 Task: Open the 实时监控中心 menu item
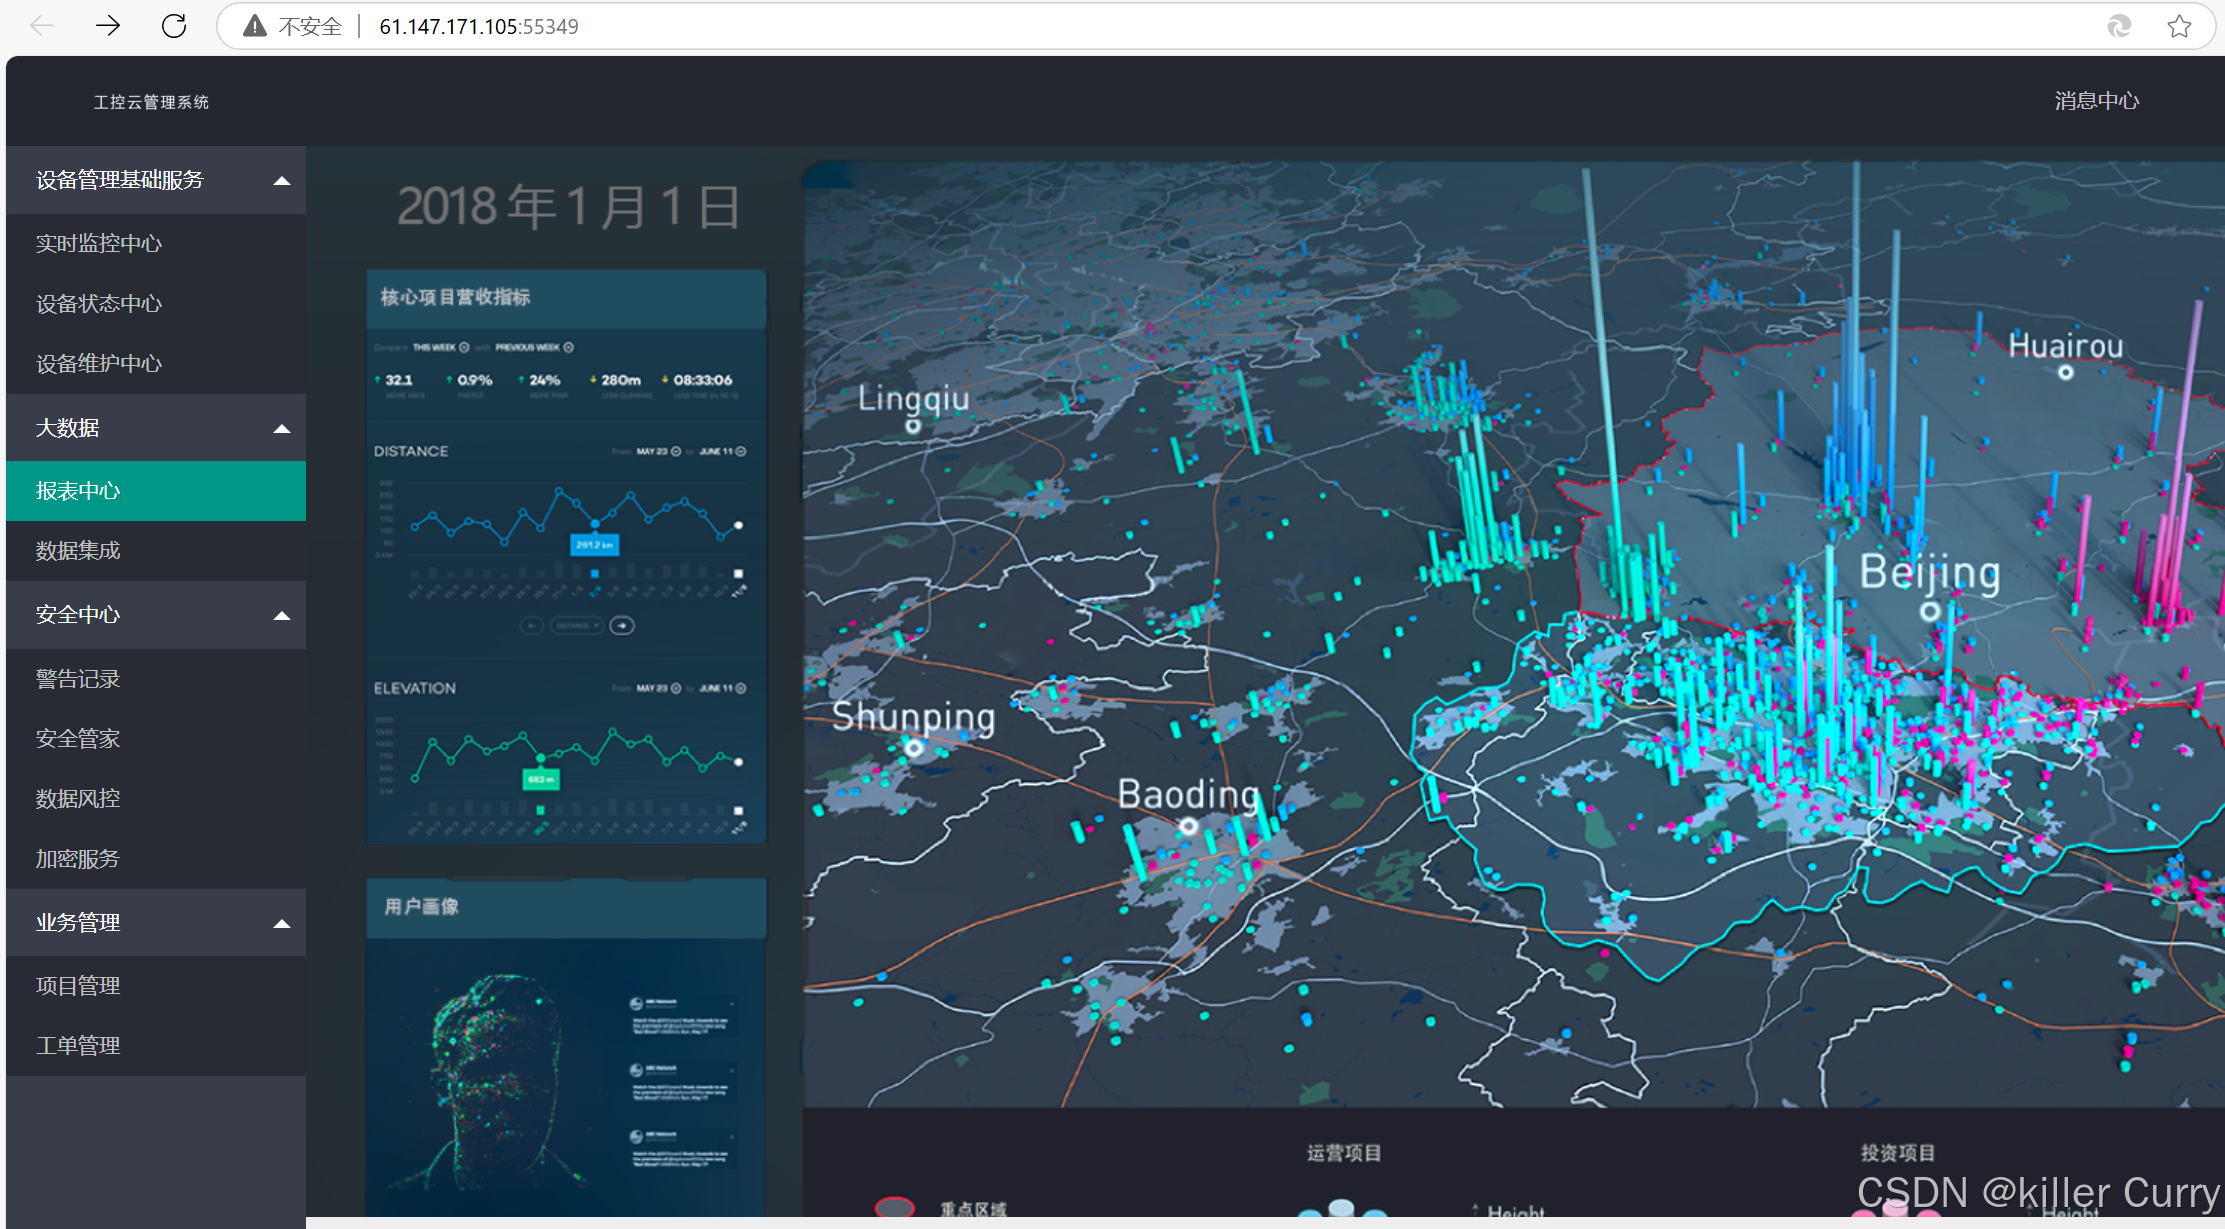[x=98, y=244]
